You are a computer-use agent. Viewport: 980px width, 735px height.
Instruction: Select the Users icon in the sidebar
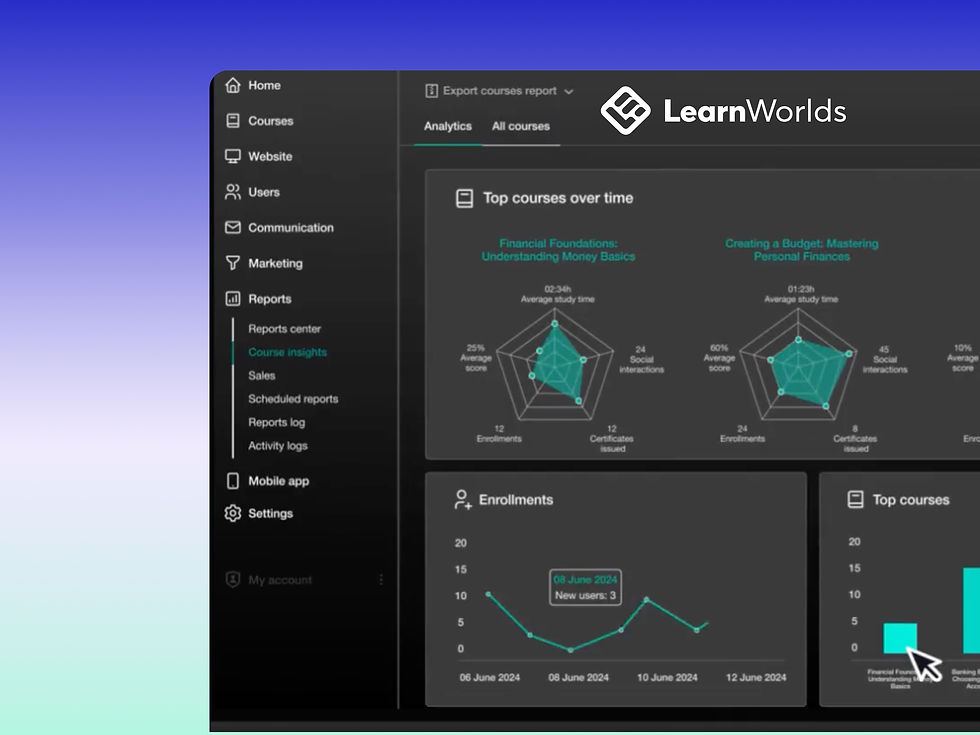pos(233,191)
